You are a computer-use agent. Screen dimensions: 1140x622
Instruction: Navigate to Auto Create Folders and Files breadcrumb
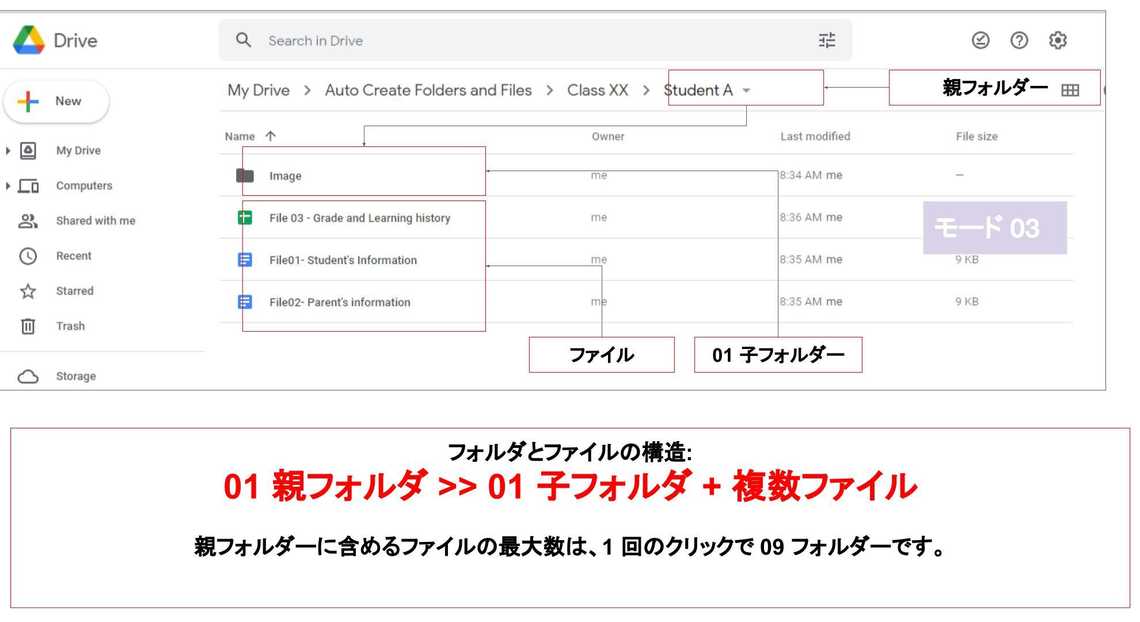point(428,90)
